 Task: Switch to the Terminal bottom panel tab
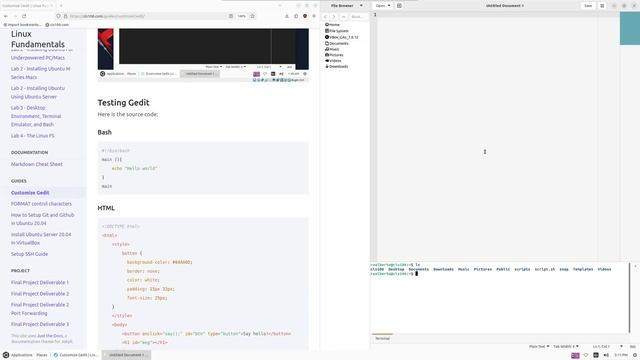[382, 338]
